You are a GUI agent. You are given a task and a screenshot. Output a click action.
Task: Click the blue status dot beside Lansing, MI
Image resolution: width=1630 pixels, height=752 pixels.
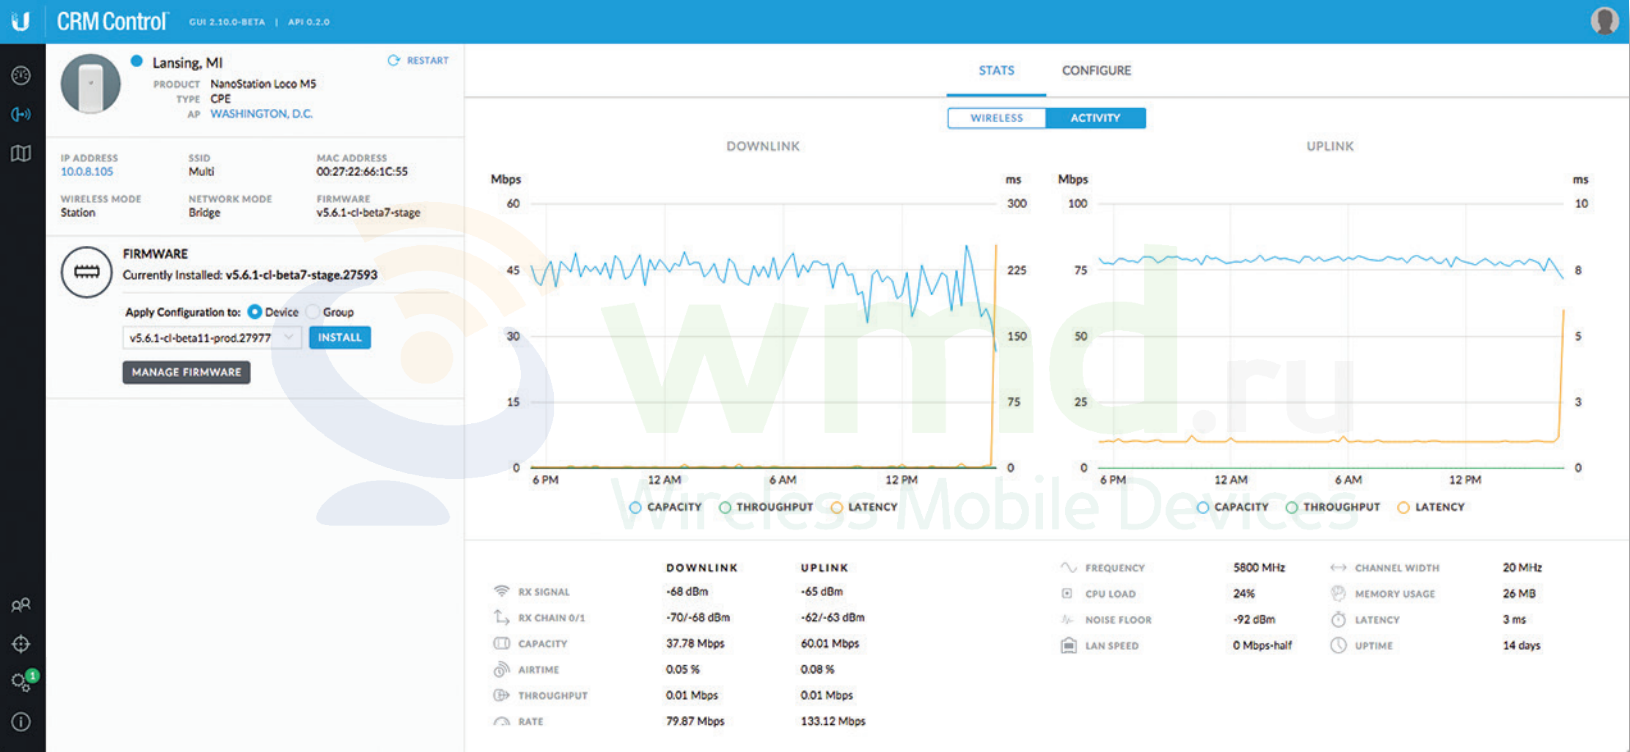coord(137,61)
